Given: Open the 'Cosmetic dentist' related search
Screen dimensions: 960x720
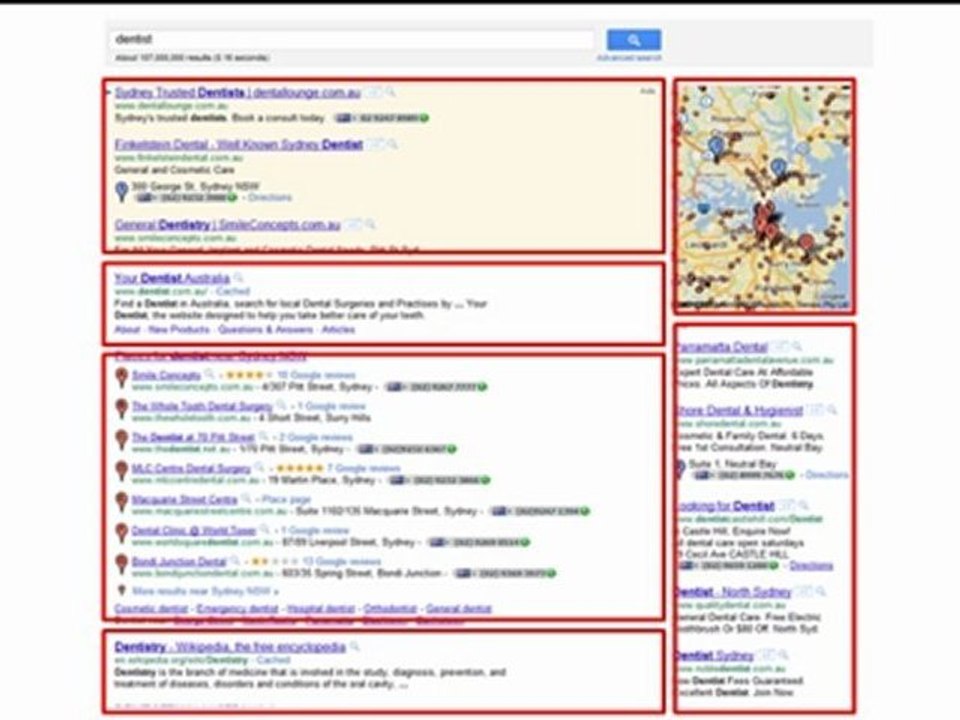Looking at the screenshot, I should tap(151, 609).
